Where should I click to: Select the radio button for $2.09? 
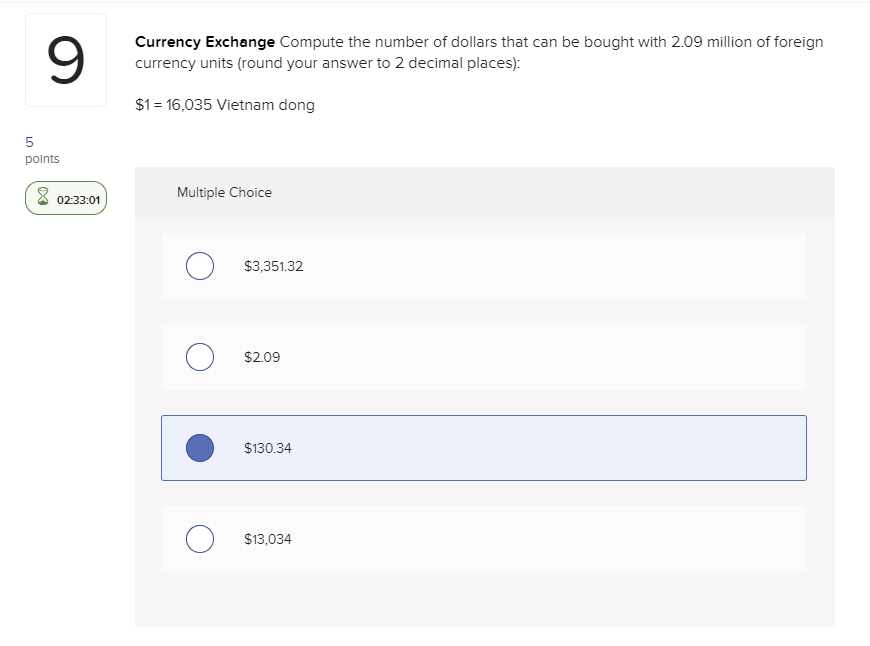point(200,357)
